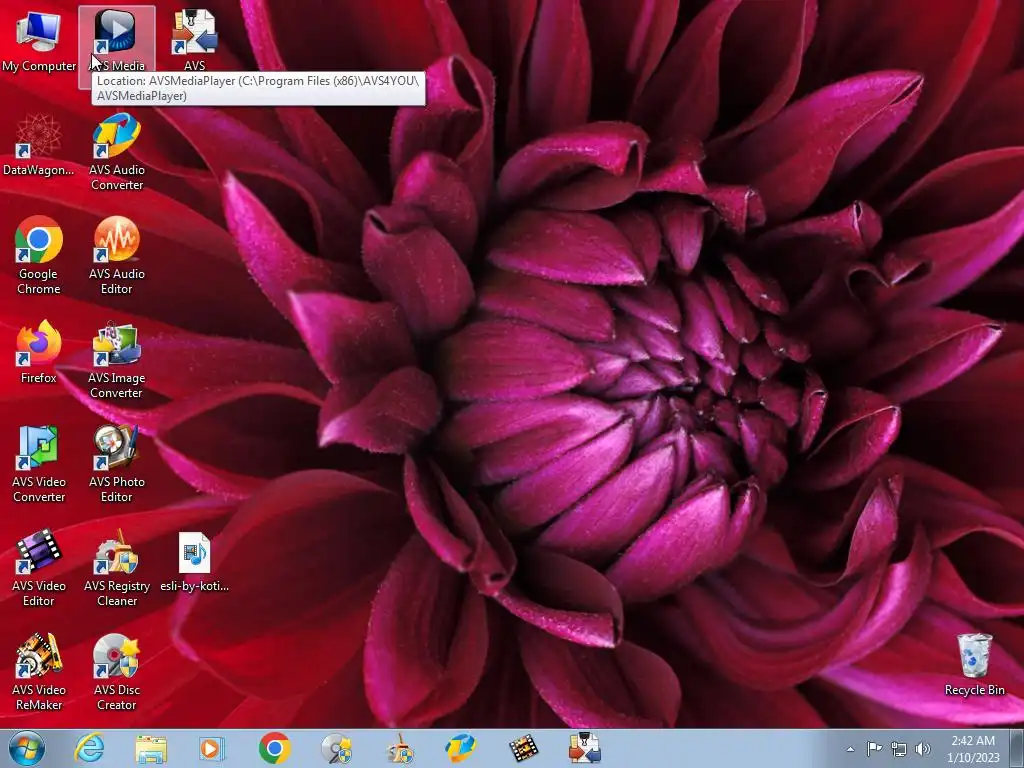Launch Internet Explorer from the taskbar

(x=89, y=748)
